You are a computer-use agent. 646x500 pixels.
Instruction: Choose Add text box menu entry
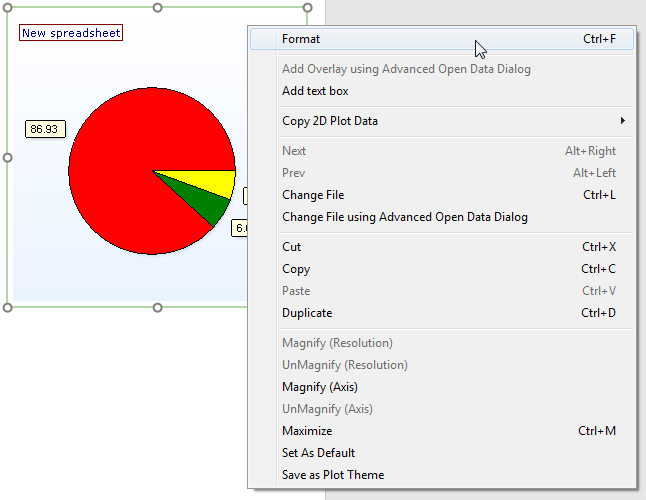315,91
